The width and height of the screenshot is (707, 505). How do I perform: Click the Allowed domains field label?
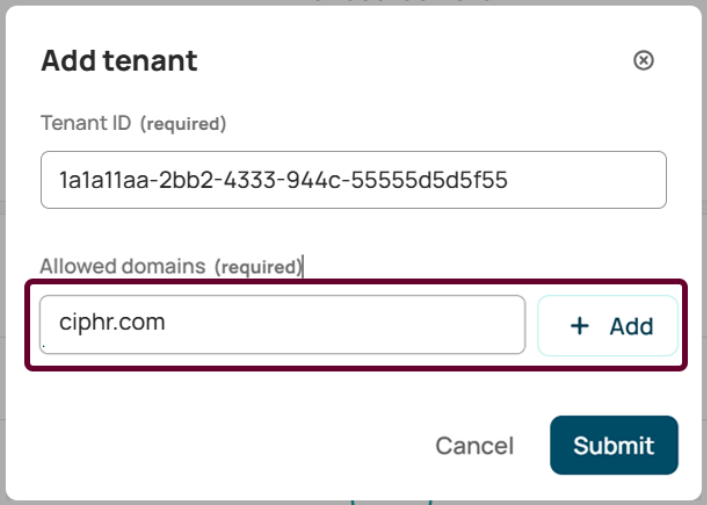point(122,267)
